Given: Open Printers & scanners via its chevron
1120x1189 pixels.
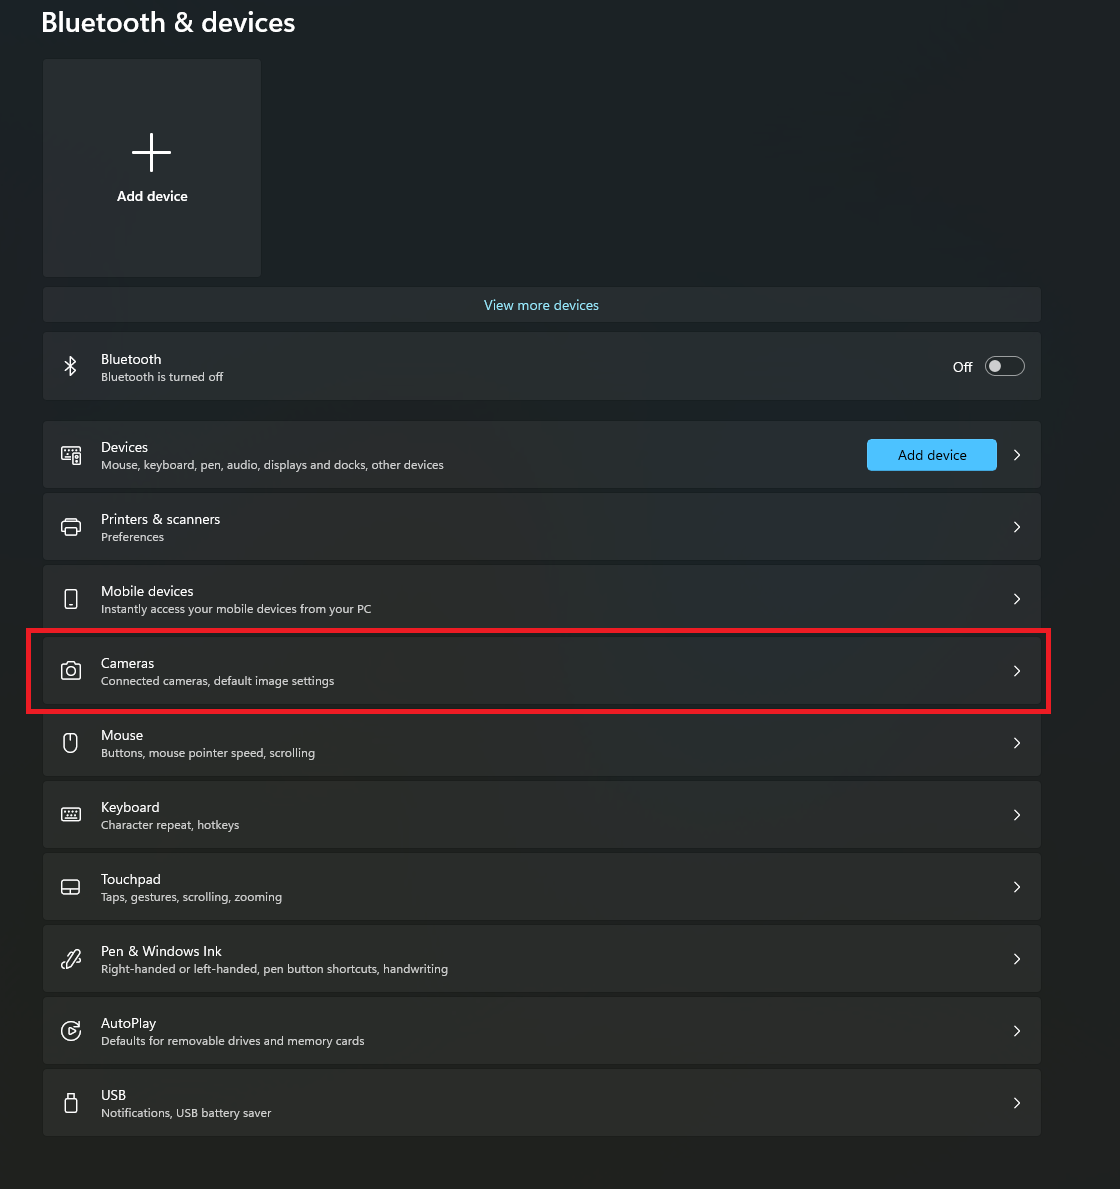Looking at the screenshot, I should pyautogui.click(x=1017, y=527).
